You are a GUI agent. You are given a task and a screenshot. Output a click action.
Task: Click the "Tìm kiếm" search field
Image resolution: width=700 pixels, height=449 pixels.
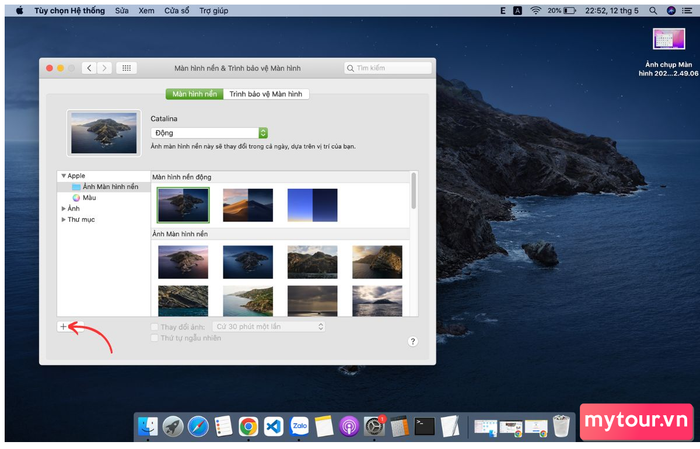388,68
